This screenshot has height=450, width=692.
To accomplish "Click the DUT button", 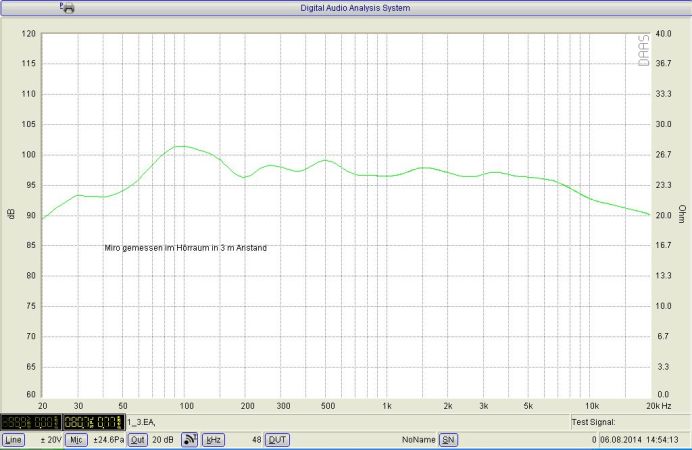I will tap(278, 440).
